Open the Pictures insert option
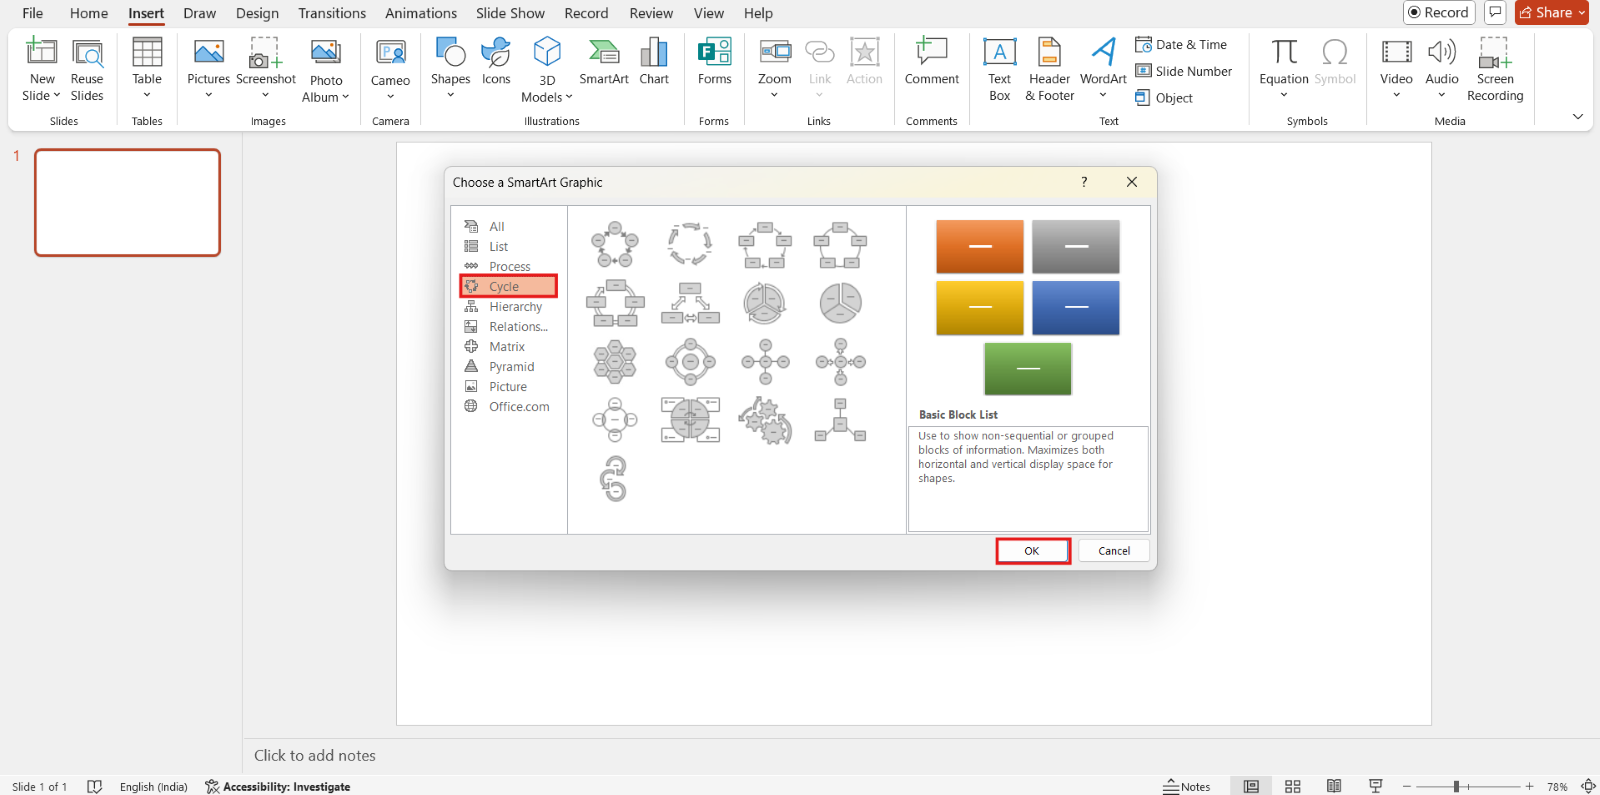The width and height of the screenshot is (1600, 795). [x=208, y=68]
